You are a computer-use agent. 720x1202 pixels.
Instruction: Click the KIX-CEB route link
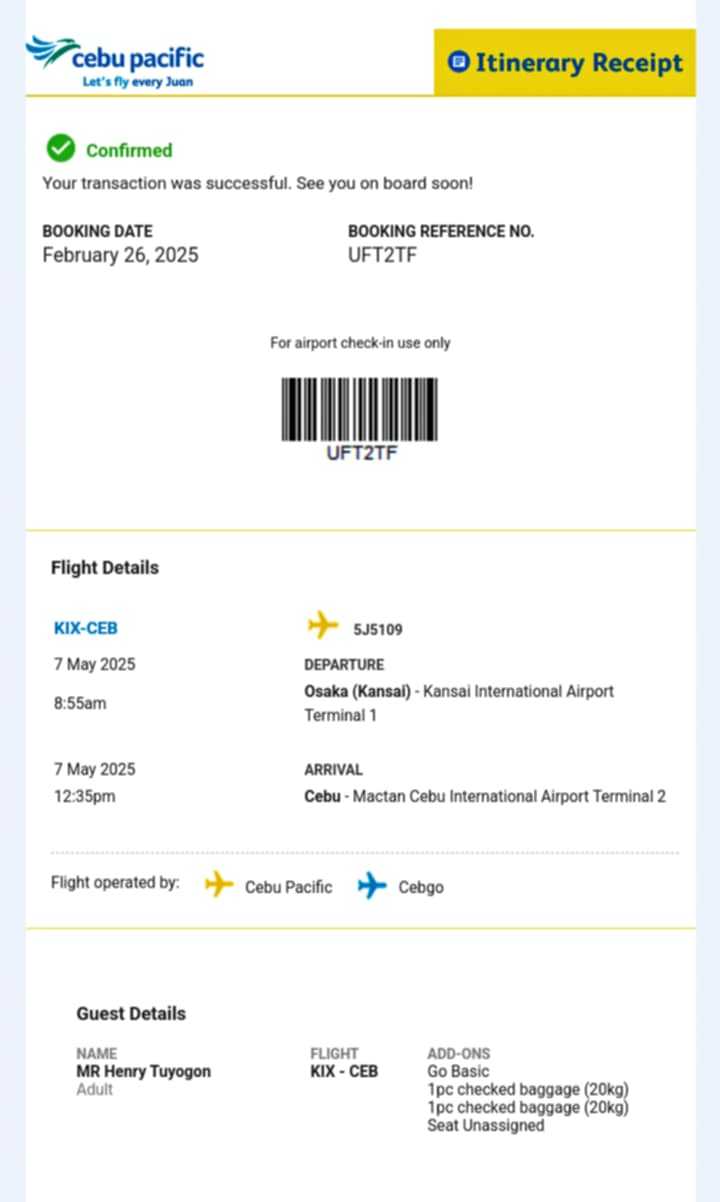[86, 628]
